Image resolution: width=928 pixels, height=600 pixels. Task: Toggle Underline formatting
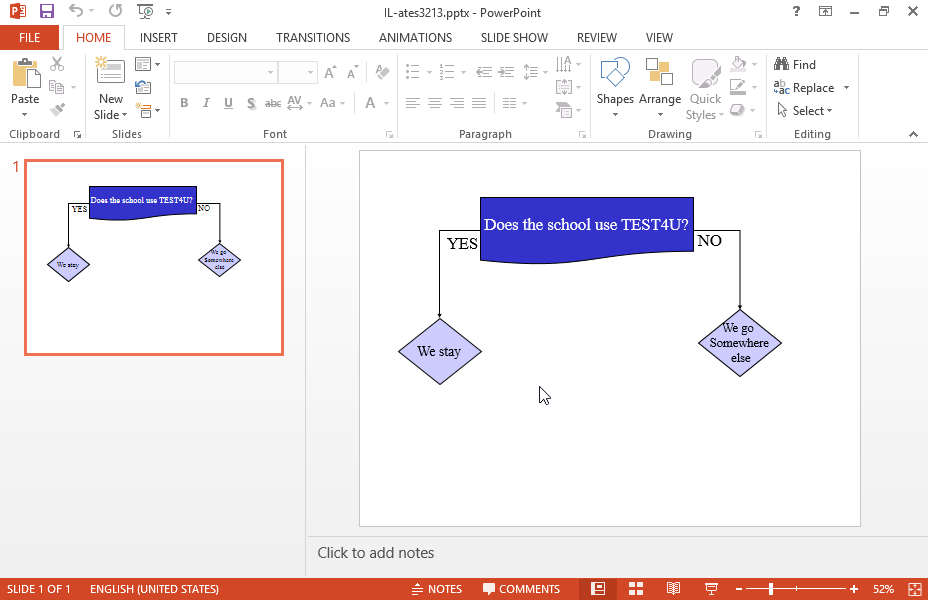coord(228,103)
